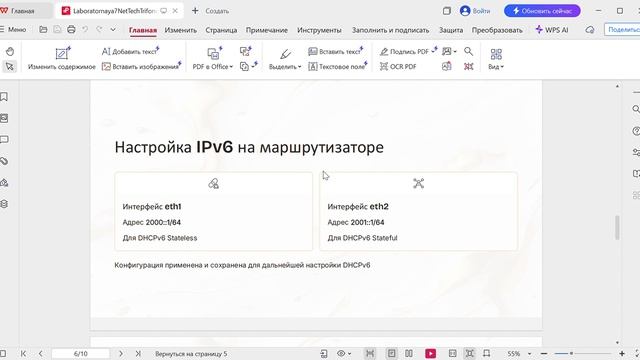640x360 pixels.
Task: Open Layers panel in left sidebar
Action: (4, 204)
